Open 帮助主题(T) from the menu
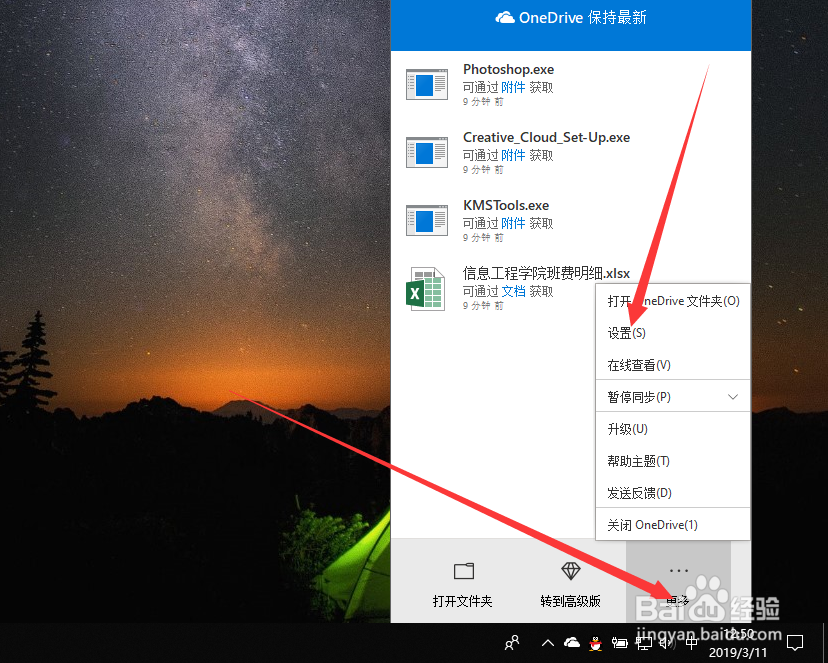Viewport: 828px width, 663px height. pyautogui.click(x=673, y=461)
